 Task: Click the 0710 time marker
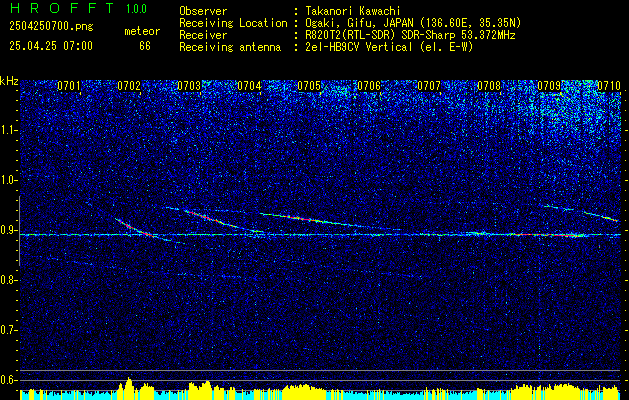coord(609,86)
